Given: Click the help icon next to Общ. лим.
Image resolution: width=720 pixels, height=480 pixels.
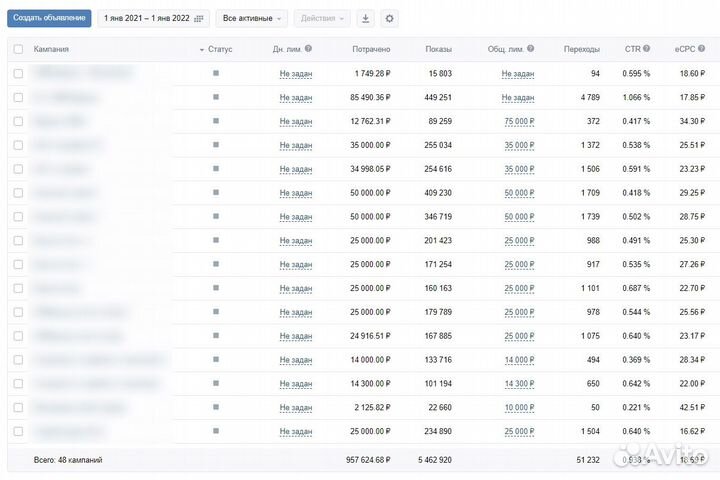Looking at the screenshot, I should [530, 49].
